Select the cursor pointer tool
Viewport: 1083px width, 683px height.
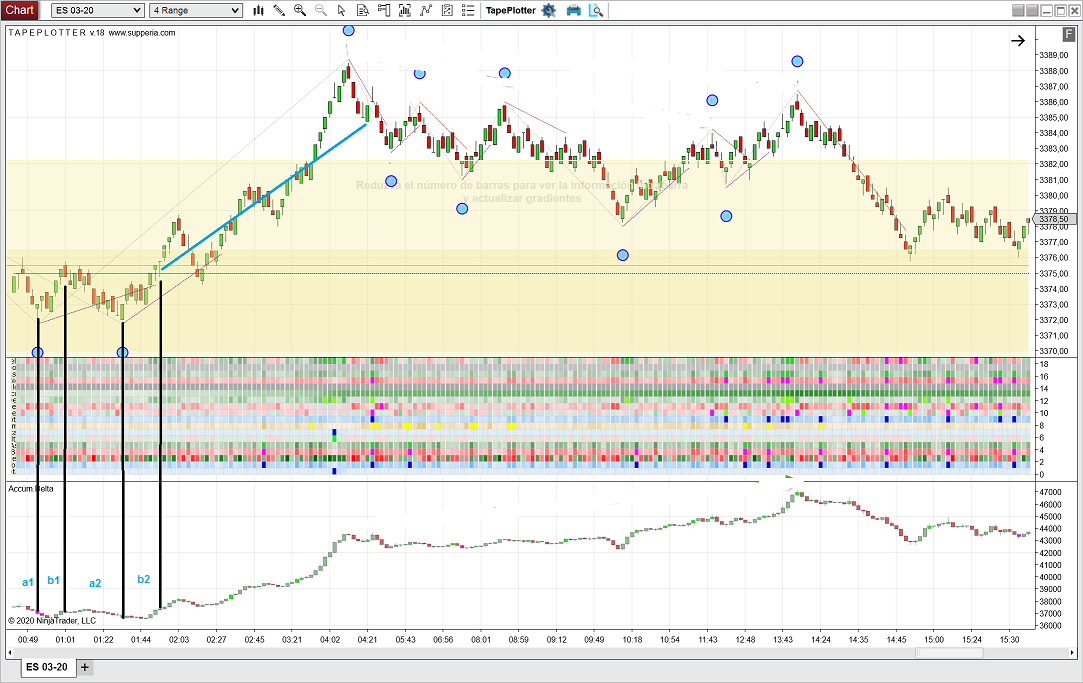coord(342,10)
